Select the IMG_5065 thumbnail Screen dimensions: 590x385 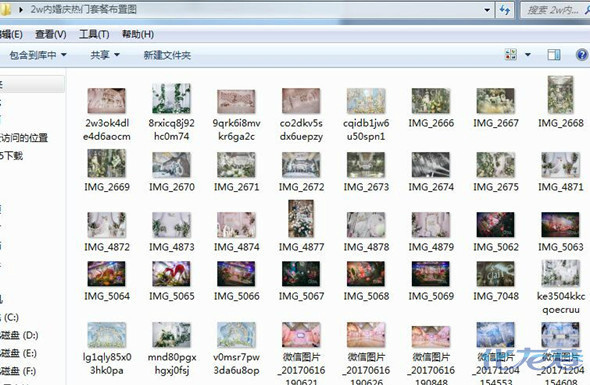tap(171, 274)
